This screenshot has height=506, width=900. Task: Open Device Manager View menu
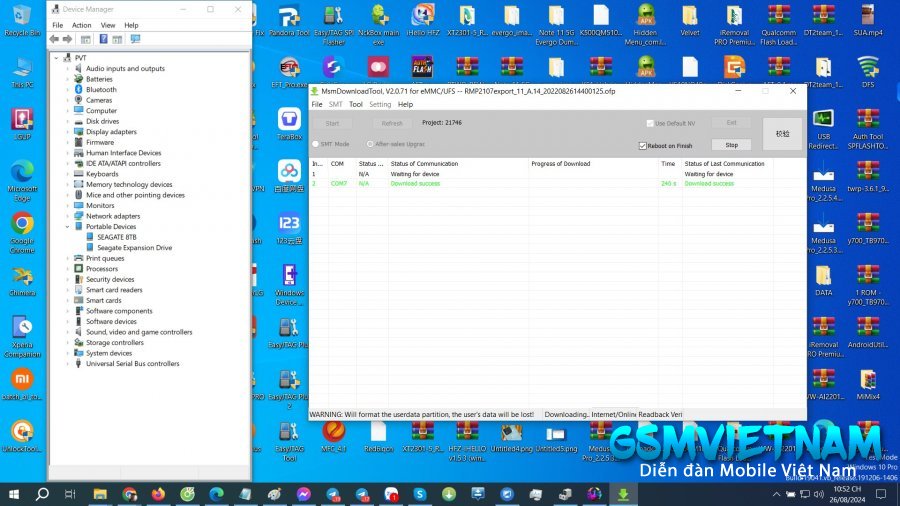pos(108,25)
